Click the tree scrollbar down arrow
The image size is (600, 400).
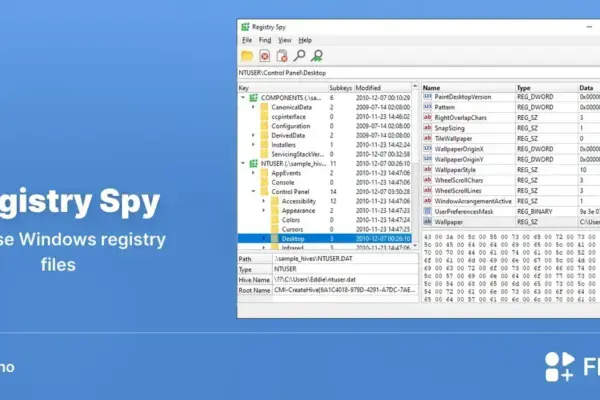tap(415, 246)
